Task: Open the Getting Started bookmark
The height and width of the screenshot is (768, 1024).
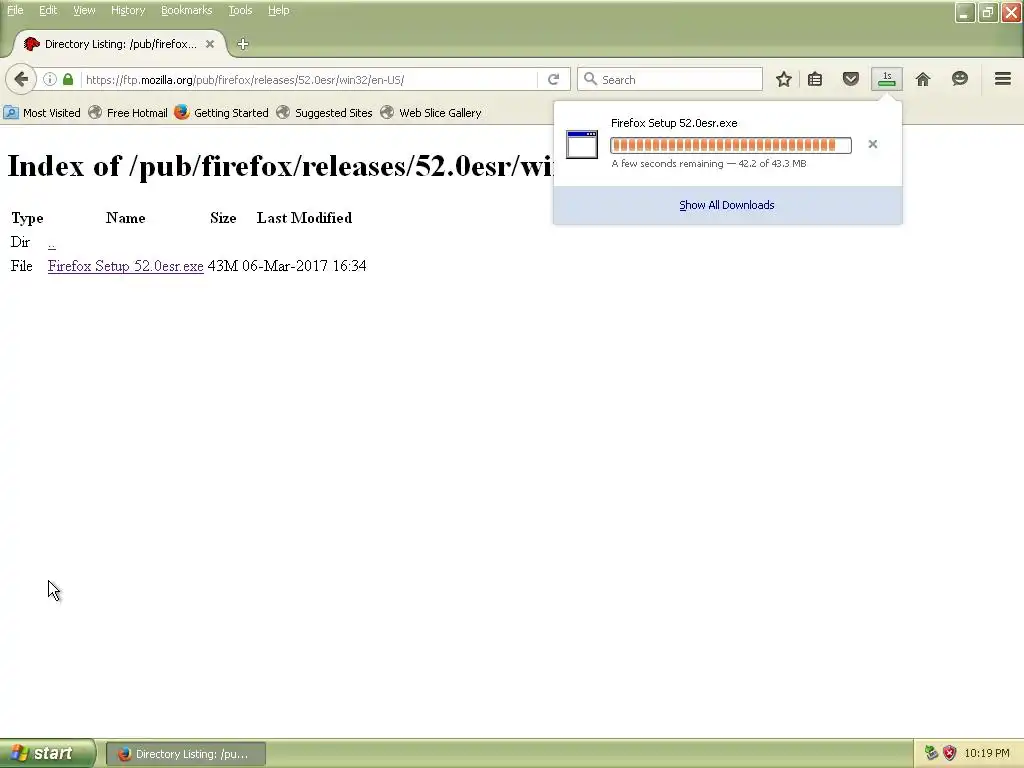Action: point(222,113)
